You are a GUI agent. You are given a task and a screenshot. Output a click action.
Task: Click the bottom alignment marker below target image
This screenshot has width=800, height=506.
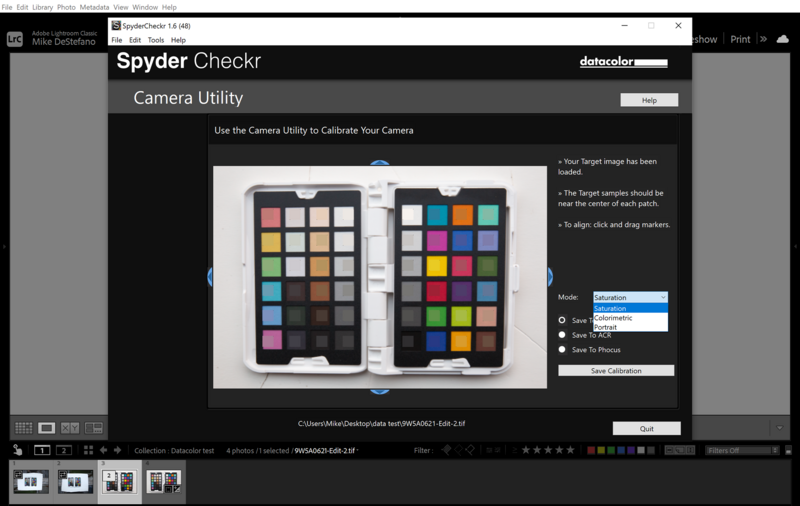(380, 391)
